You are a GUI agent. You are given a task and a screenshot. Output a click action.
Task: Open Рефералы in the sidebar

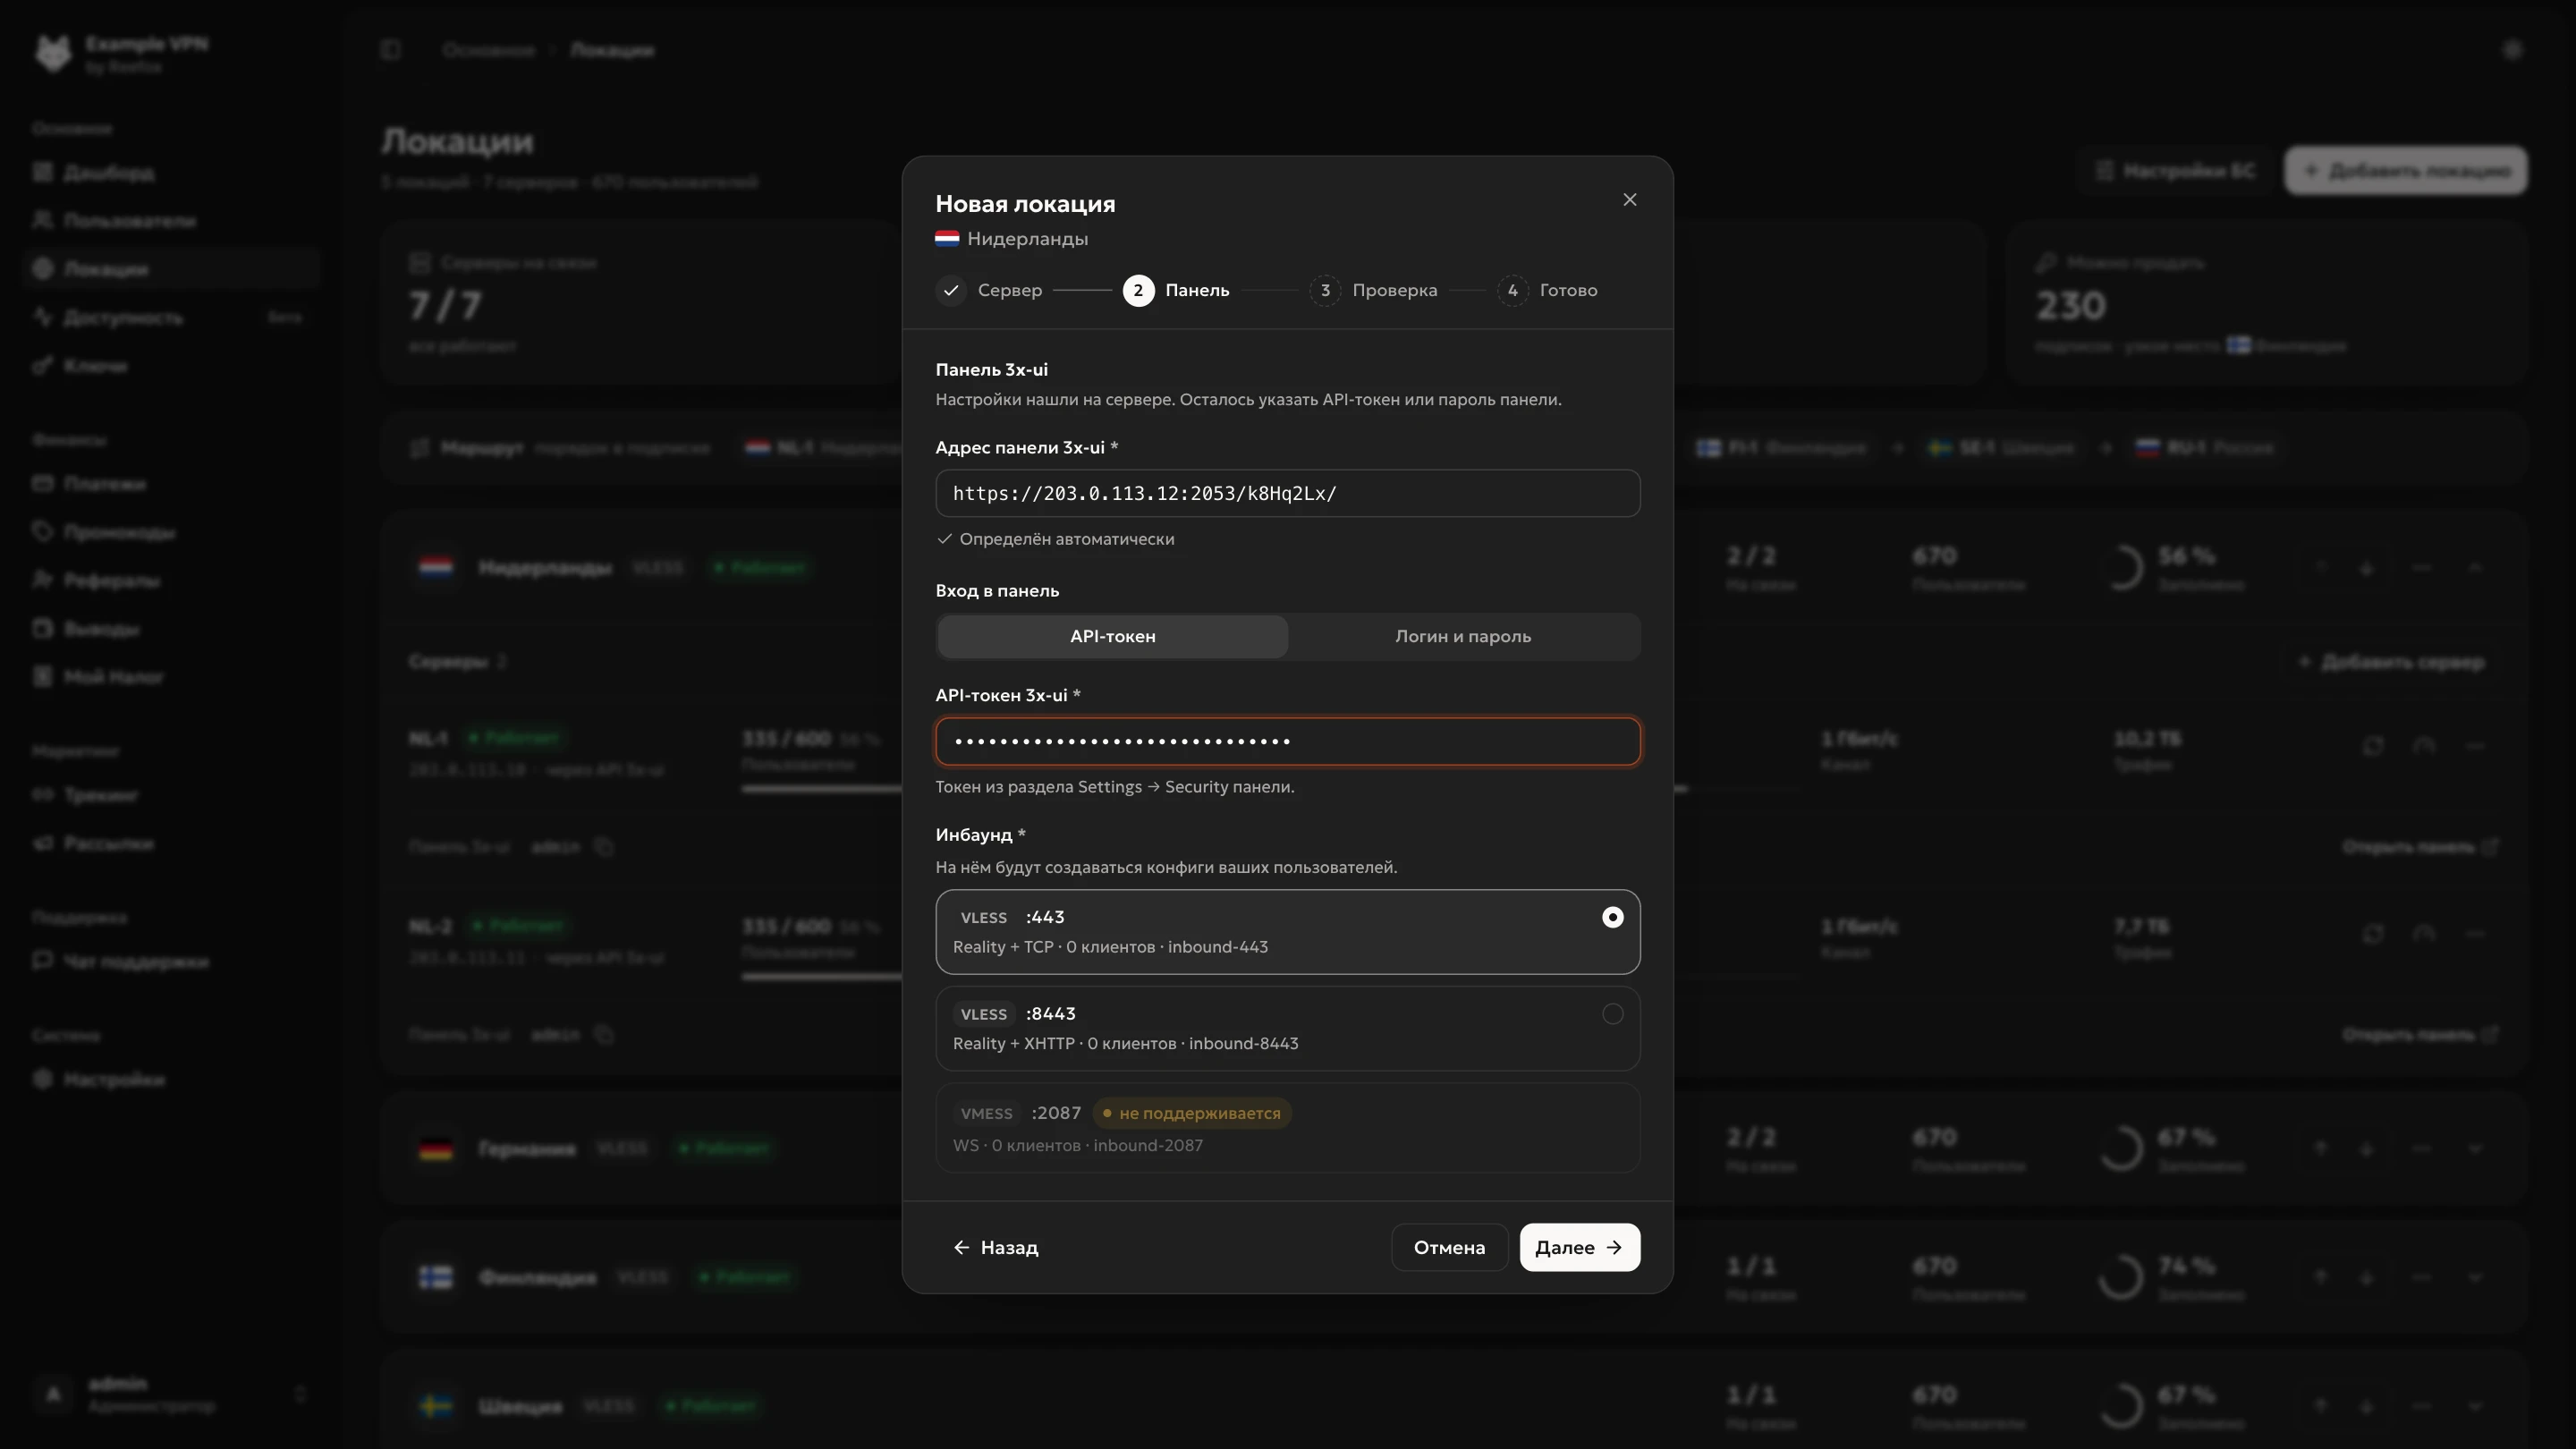(170, 580)
